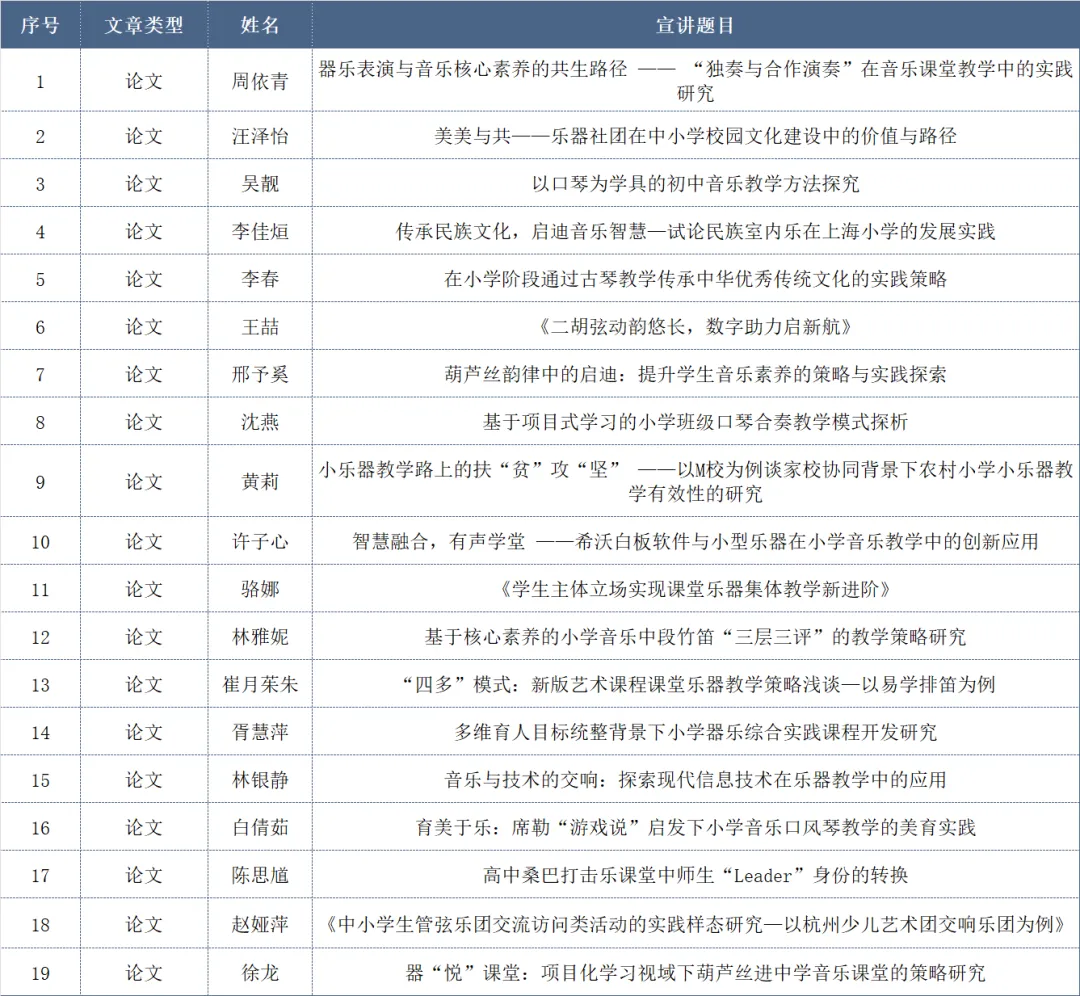The width and height of the screenshot is (1080, 996).
Task: Click 论文 in row 18
Action: pos(144,924)
